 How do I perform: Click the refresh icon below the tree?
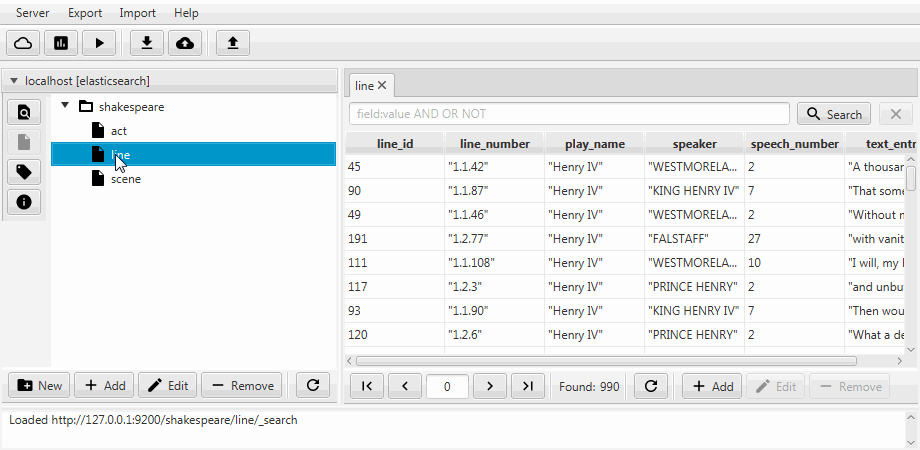tap(313, 385)
